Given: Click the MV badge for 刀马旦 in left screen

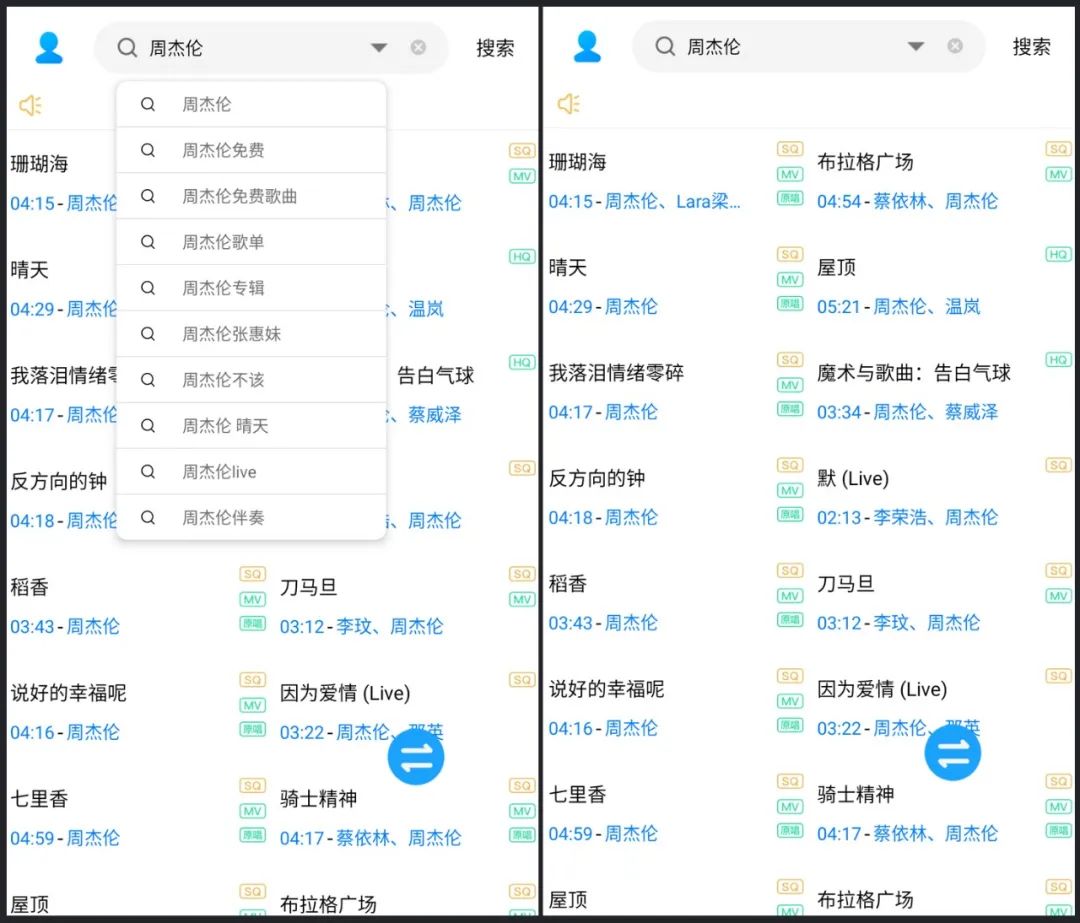Looking at the screenshot, I should point(522,599).
